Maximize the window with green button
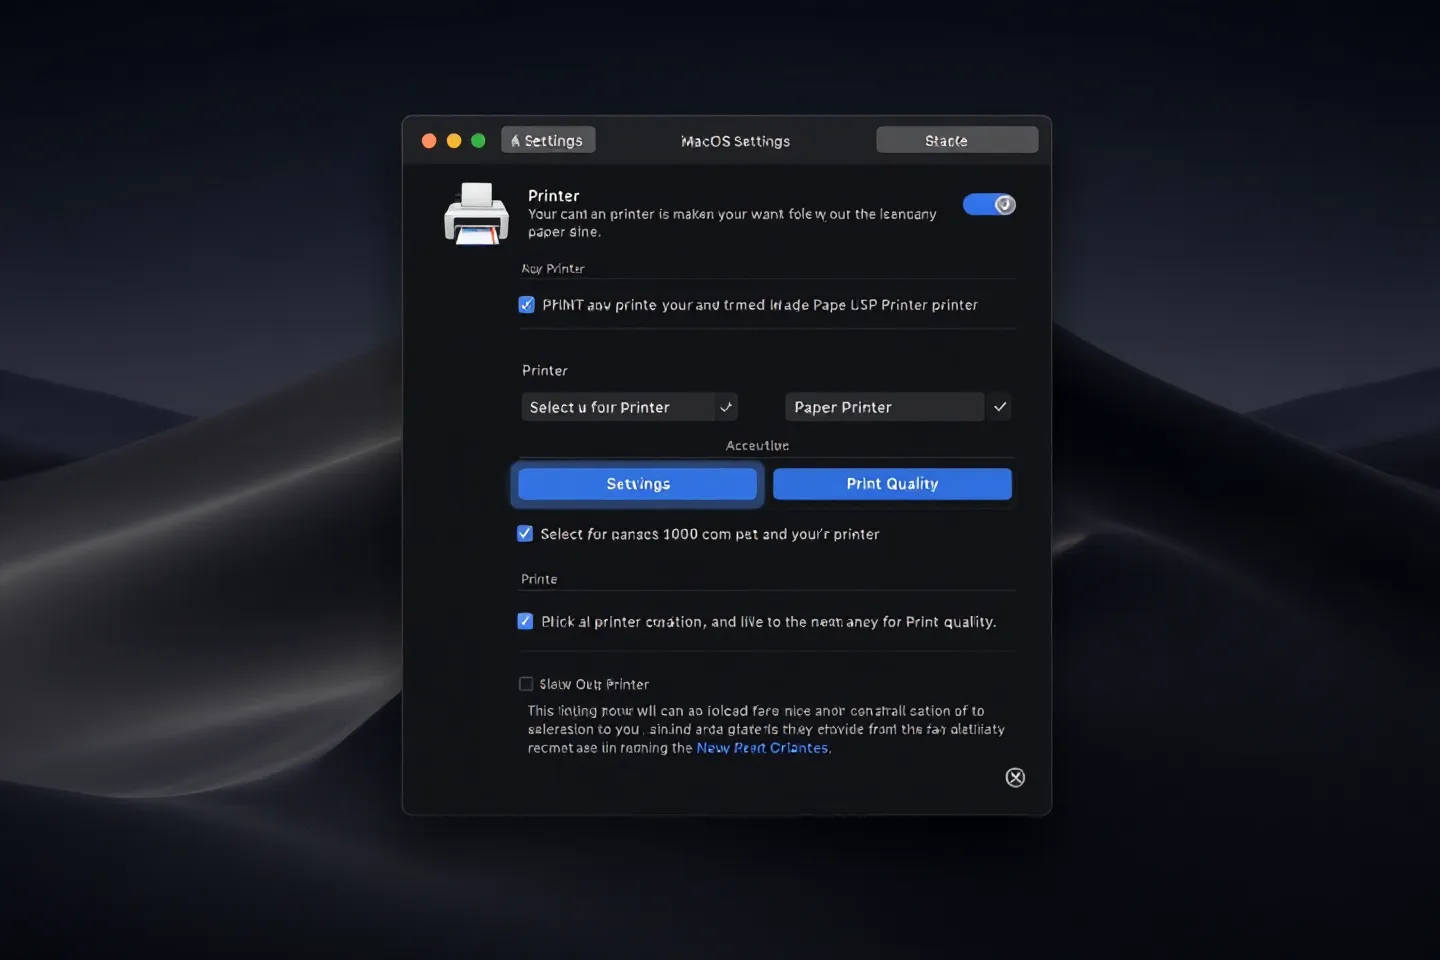The image size is (1440, 960). pos(478,141)
